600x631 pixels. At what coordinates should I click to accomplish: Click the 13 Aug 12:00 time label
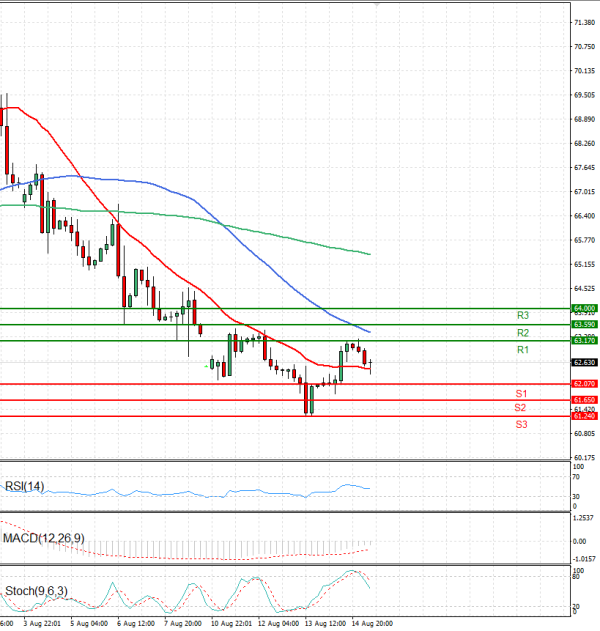[x=326, y=623]
